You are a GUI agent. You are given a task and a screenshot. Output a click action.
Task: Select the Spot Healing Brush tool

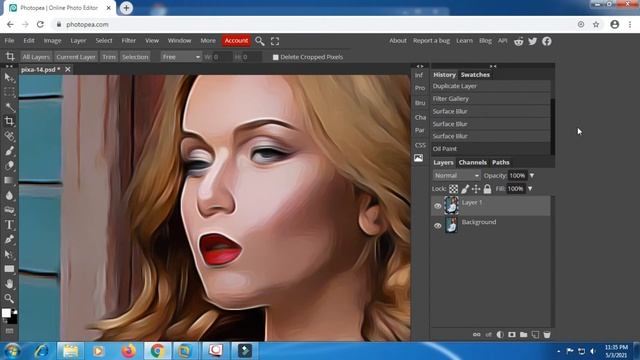coord(9,136)
